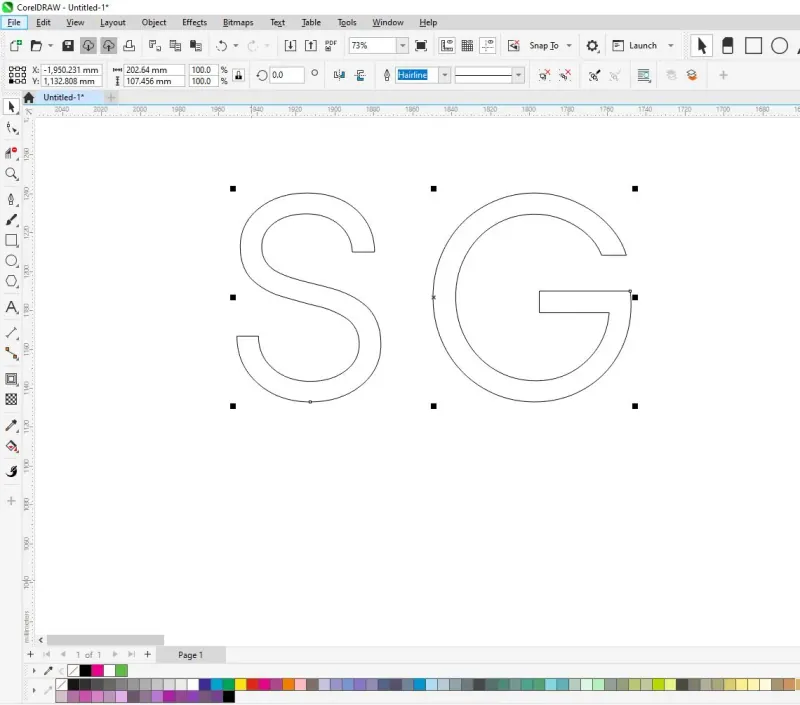Viewport: 800px width, 705px height.
Task: Open the Bitmaps menu
Action: [x=238, y=22]
